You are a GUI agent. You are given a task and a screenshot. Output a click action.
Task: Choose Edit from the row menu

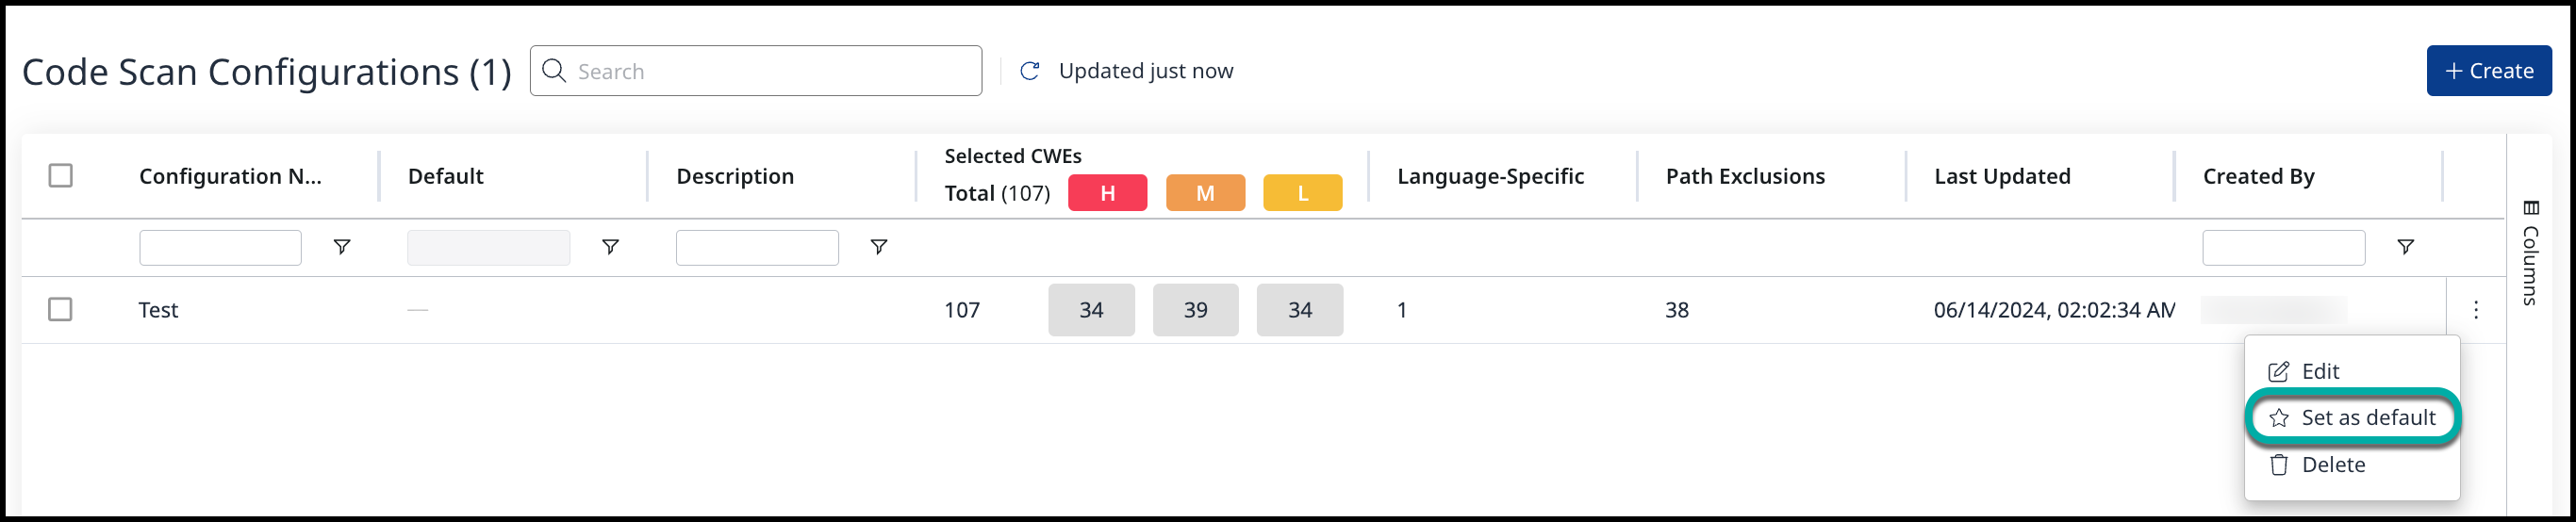click(2319, 372)
